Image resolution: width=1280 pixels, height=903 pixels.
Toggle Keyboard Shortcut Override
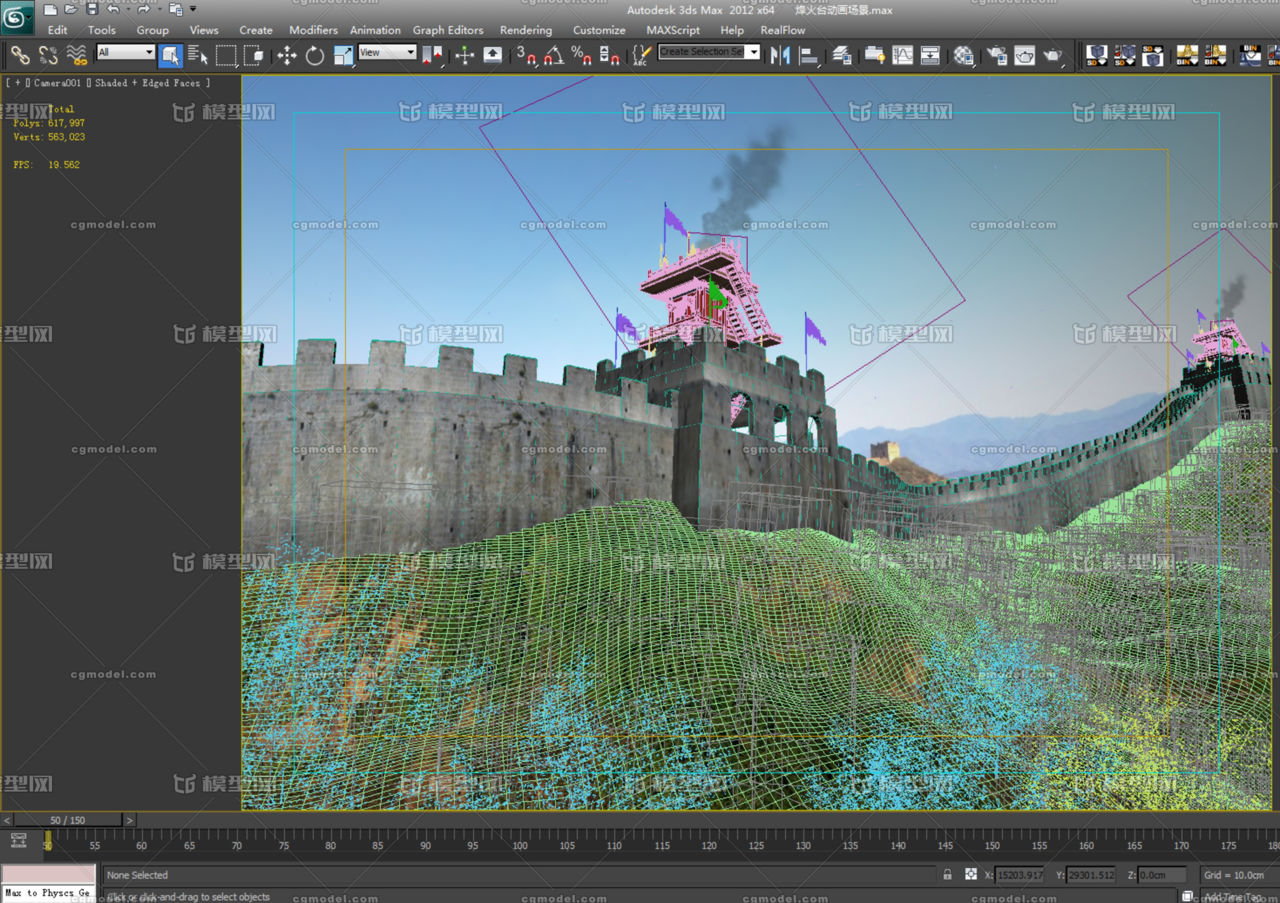(493, 55)
